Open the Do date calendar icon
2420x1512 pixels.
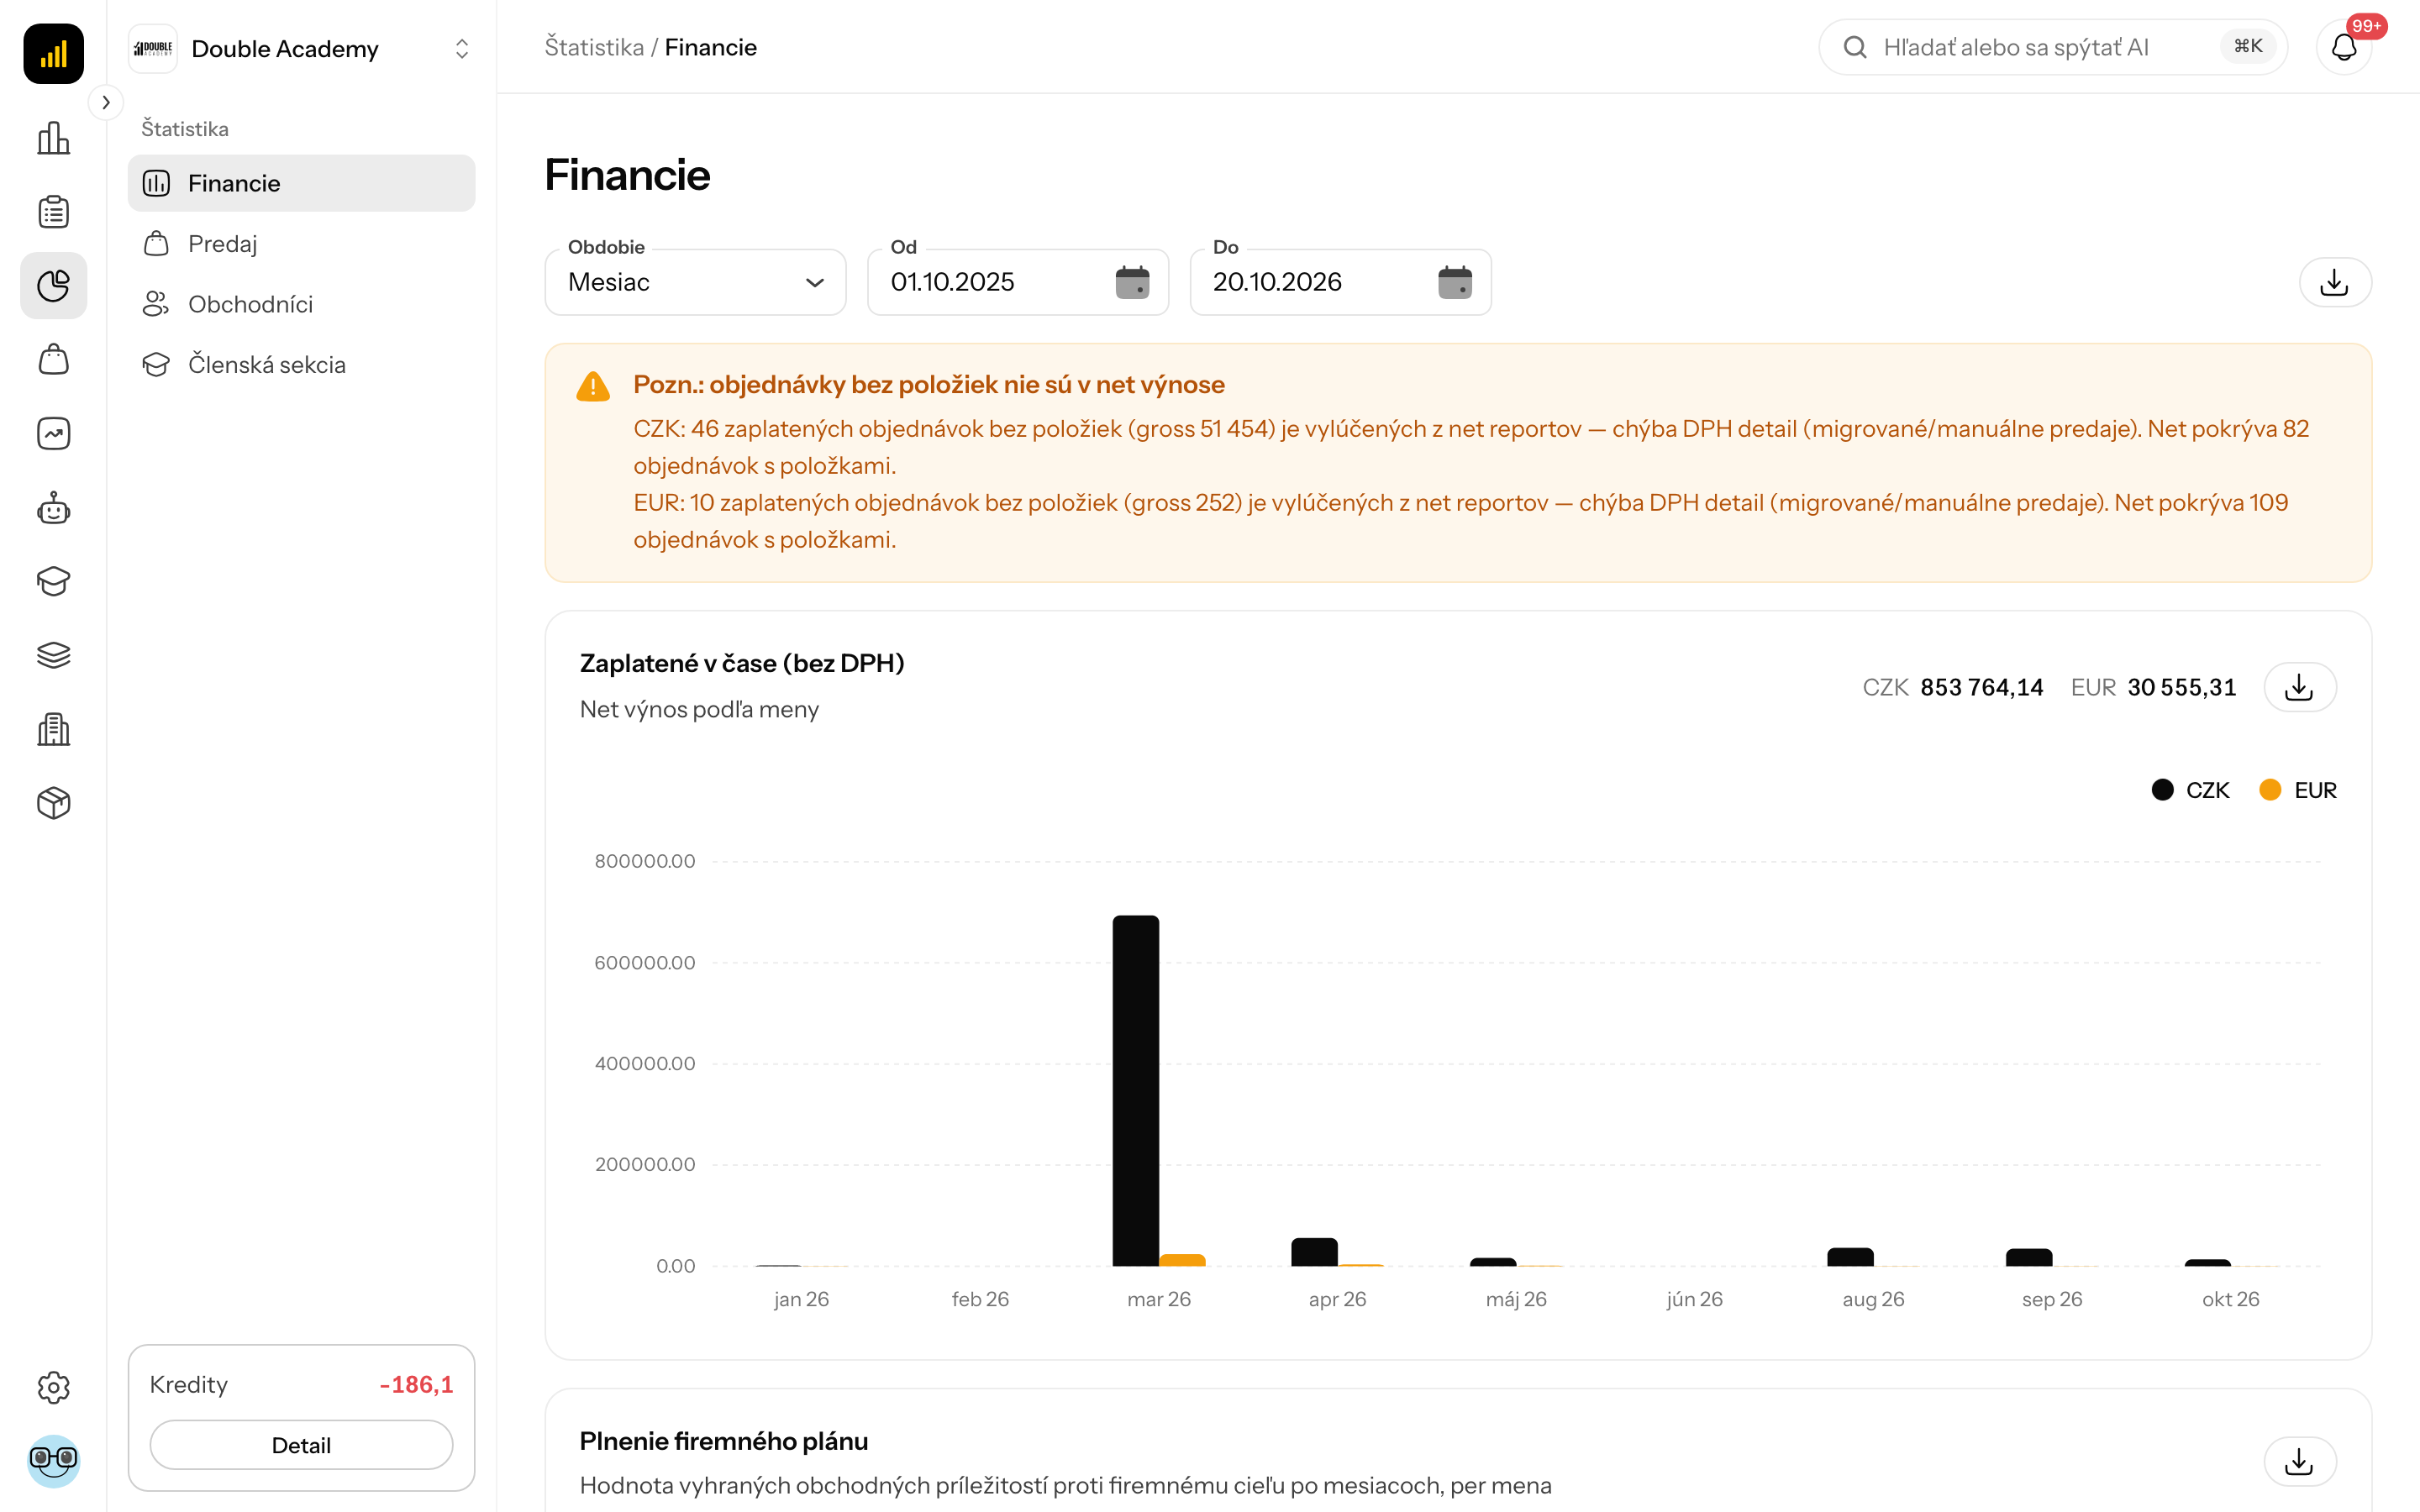(x=1454, y=282)
